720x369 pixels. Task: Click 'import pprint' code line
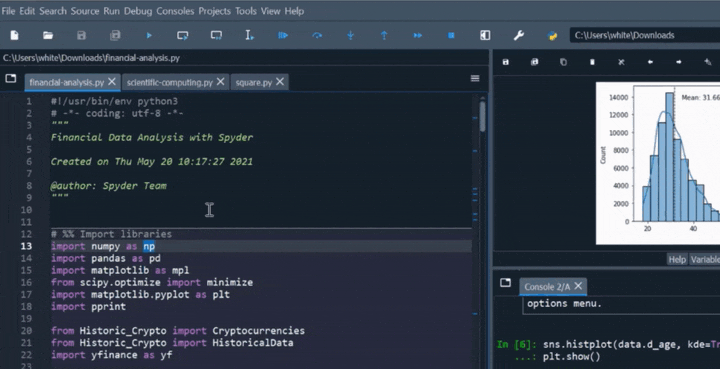[x=88, y=307]
